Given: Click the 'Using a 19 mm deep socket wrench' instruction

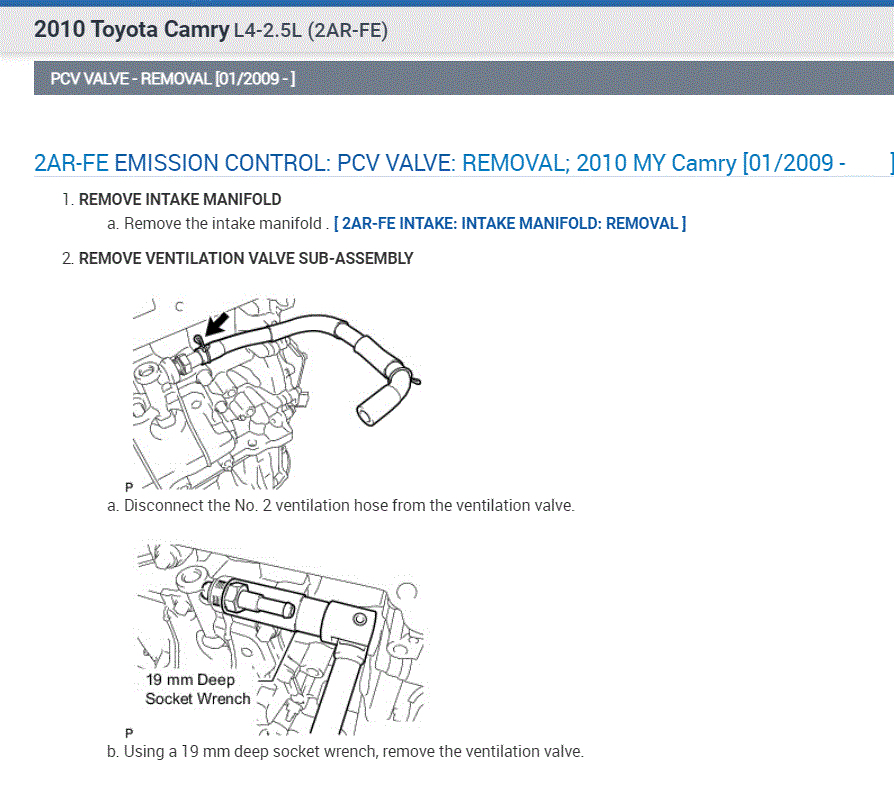Looking at the screenshot, I should coord(353,752).
